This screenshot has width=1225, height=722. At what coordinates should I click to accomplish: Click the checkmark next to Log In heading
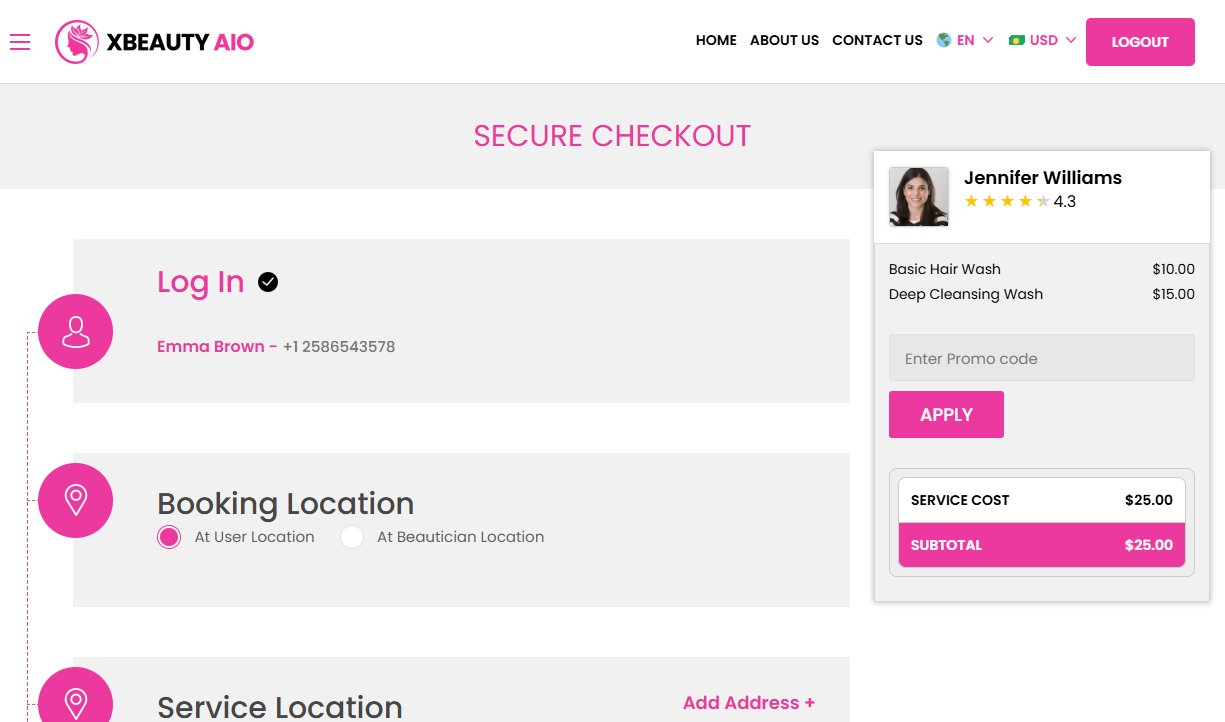268,282
